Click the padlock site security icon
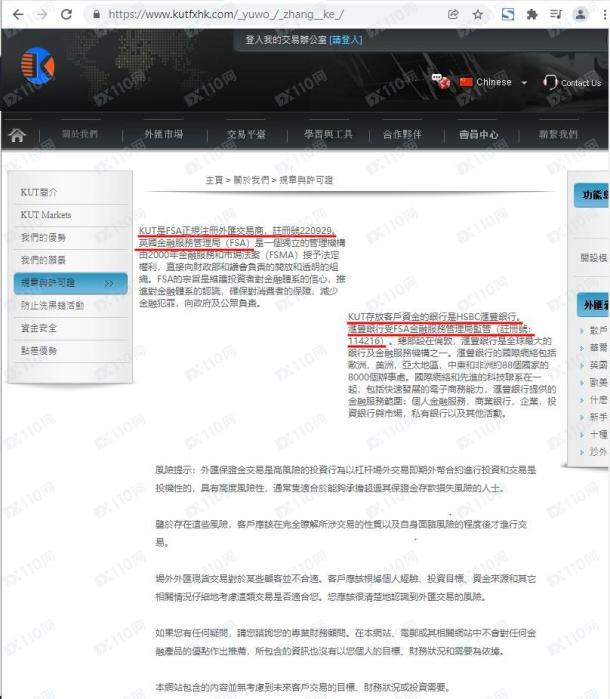610x699 pixels. [96, 14]
